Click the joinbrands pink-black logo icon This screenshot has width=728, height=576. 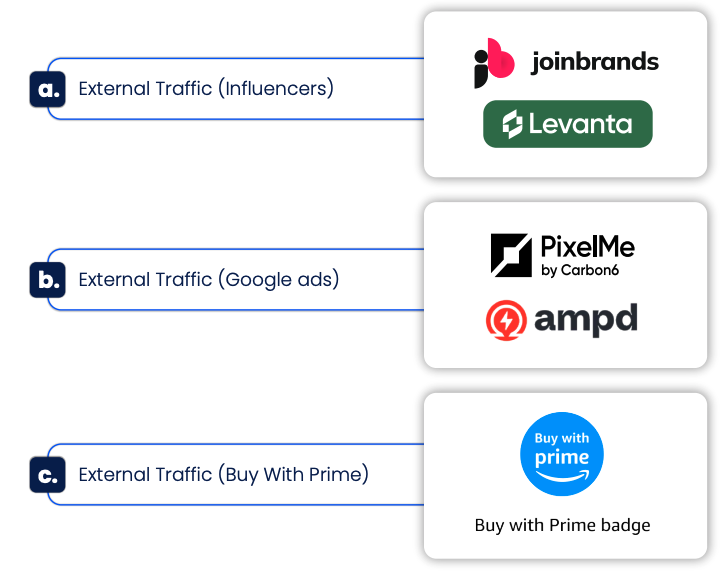coord(494,63)
